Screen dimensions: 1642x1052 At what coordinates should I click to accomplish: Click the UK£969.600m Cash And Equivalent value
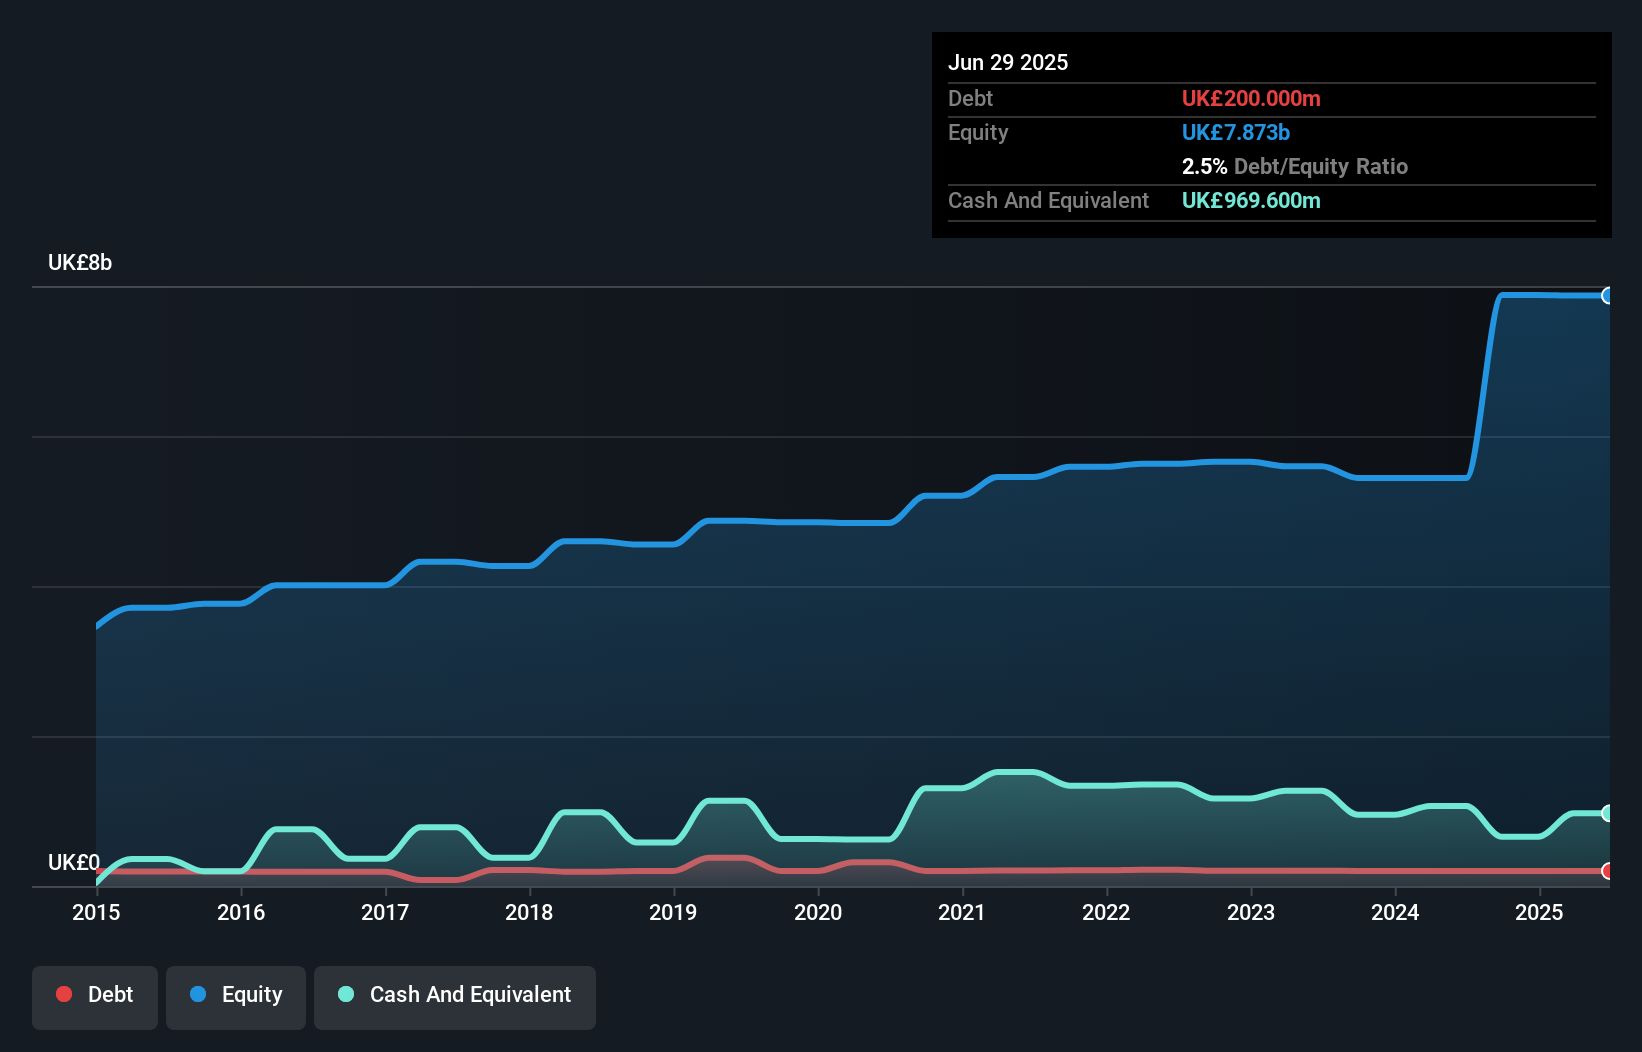click(x=1251, y=200)
